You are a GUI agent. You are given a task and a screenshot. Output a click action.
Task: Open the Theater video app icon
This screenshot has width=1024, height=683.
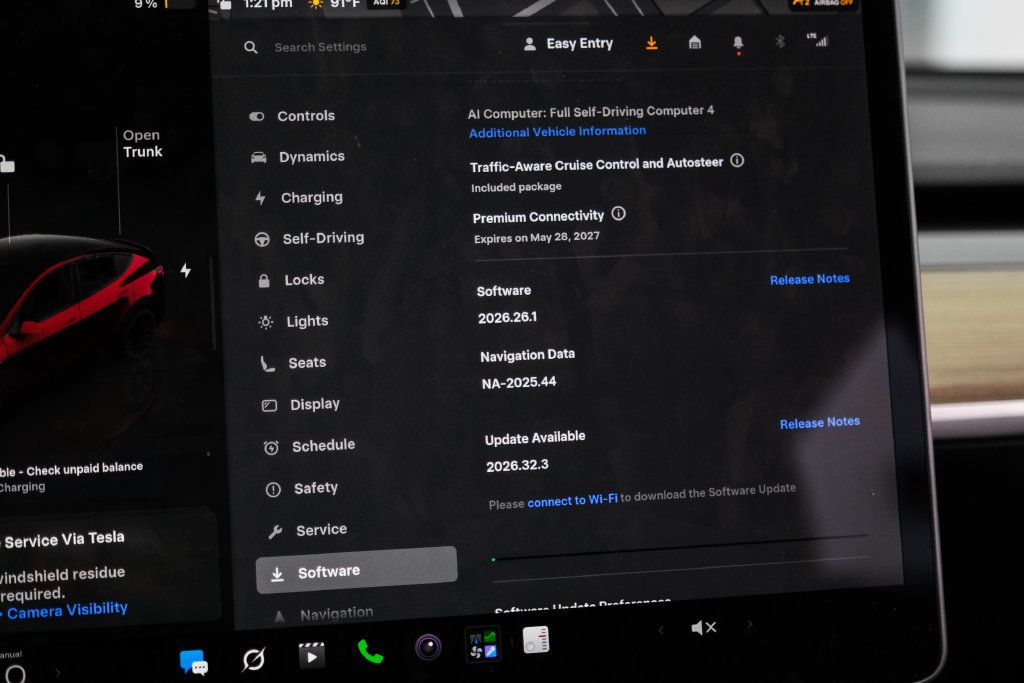(x=312, y=655)
